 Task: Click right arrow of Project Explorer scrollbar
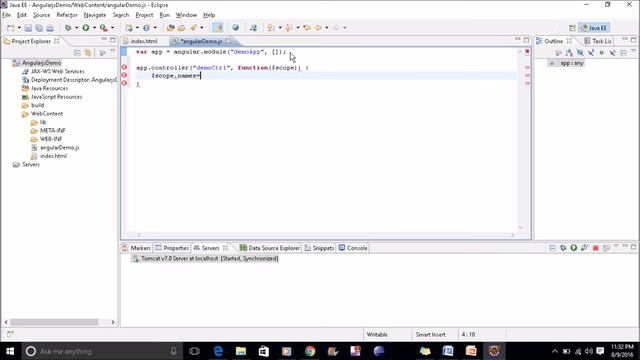tap(113, 322)
